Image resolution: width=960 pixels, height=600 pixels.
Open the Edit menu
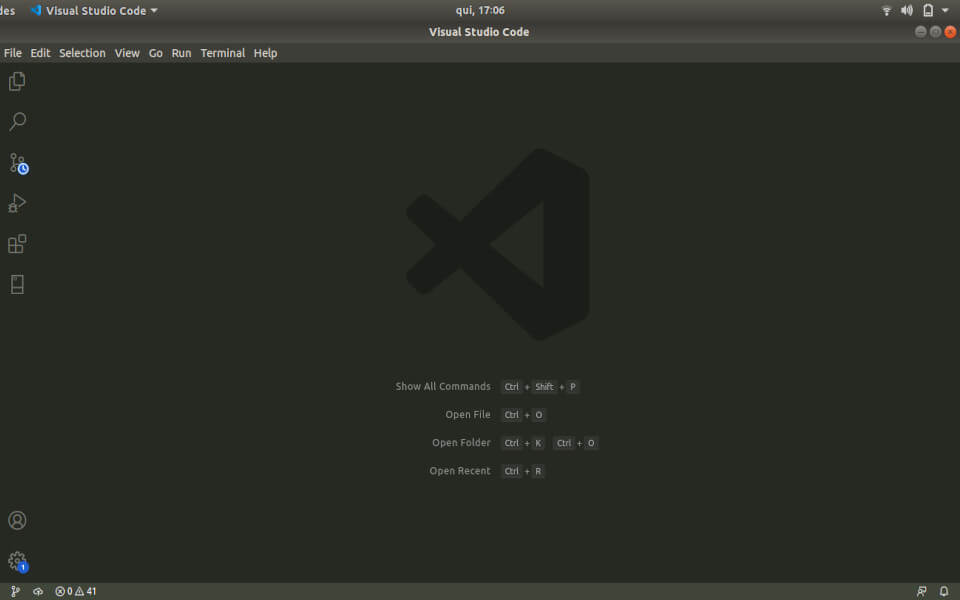(40, 53)
